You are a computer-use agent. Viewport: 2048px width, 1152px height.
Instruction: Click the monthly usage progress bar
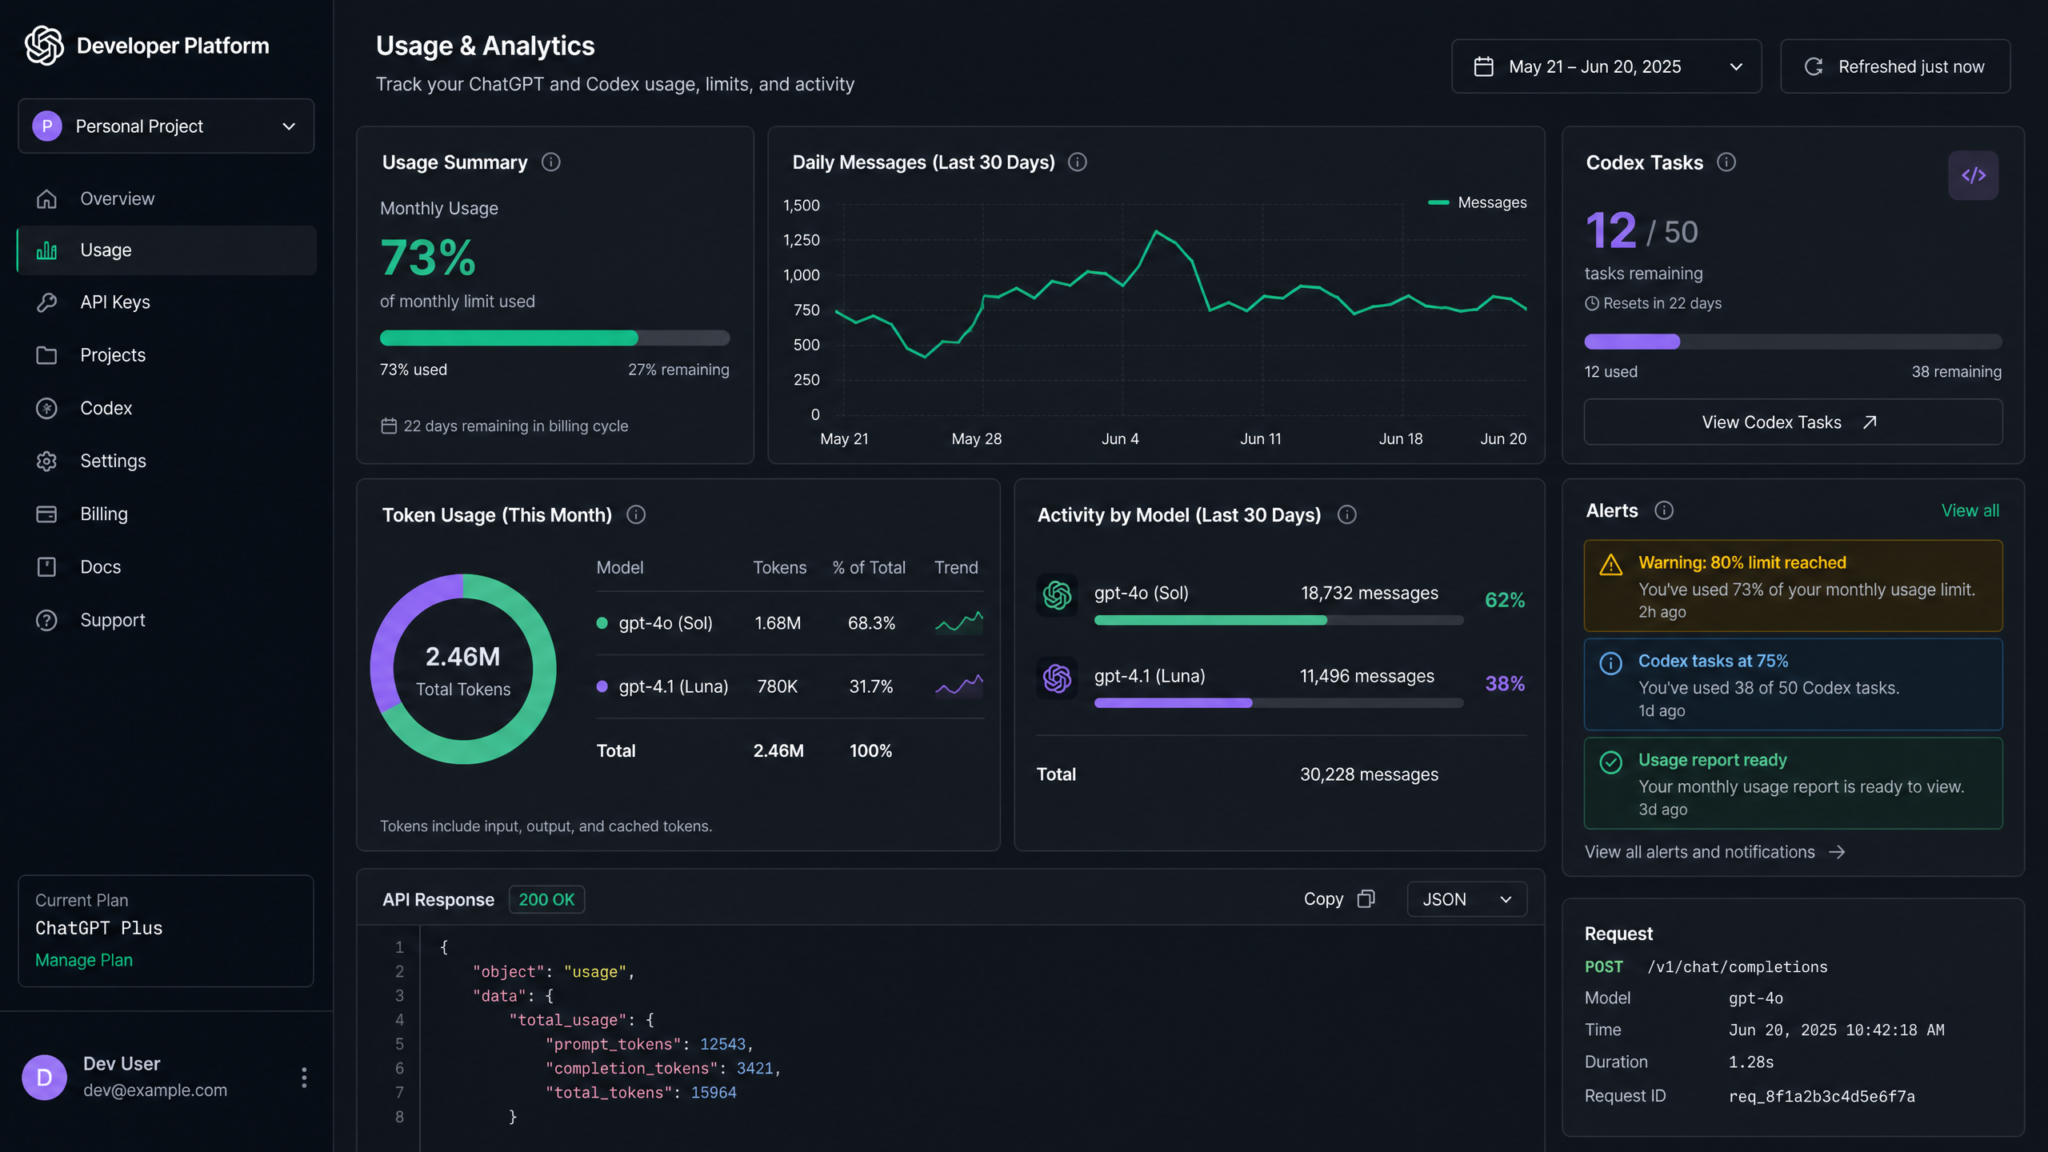pyautogui.click(x=555, y=338)
